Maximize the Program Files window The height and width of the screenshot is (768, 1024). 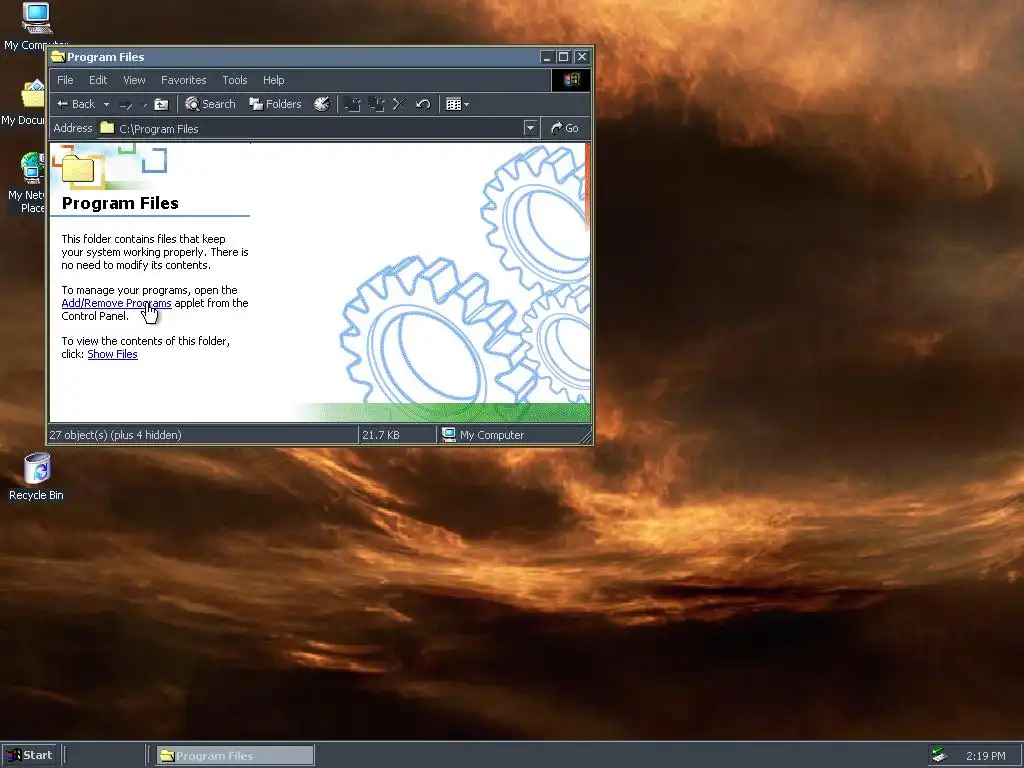(x=563, y=57)
